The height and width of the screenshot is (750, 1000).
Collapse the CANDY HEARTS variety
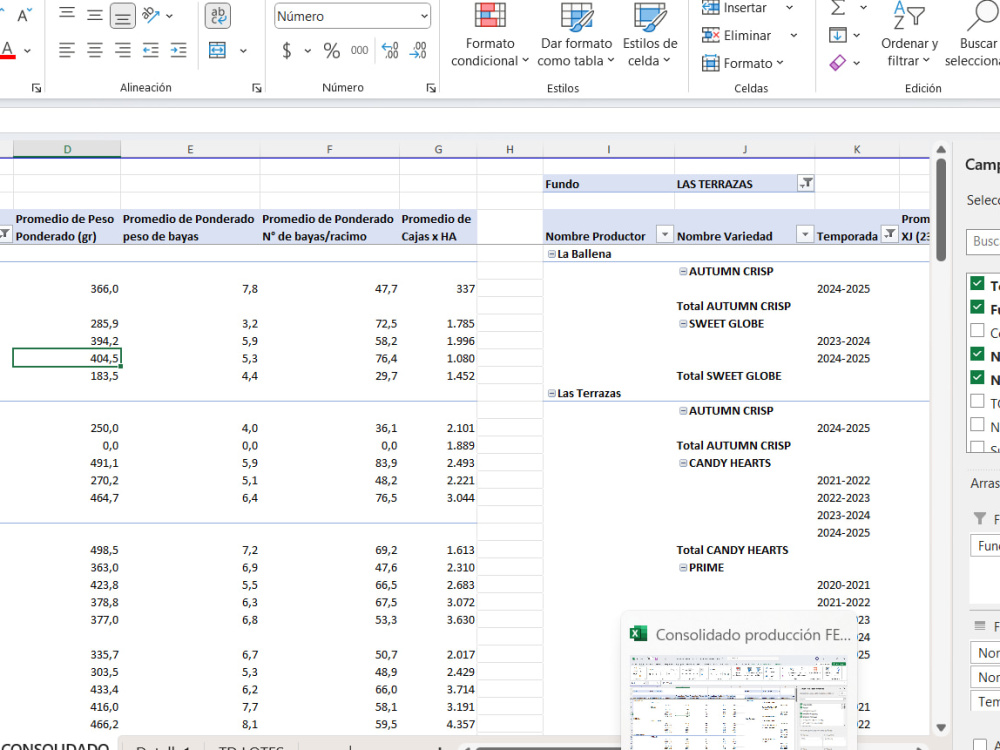click(x=683, y=463)
